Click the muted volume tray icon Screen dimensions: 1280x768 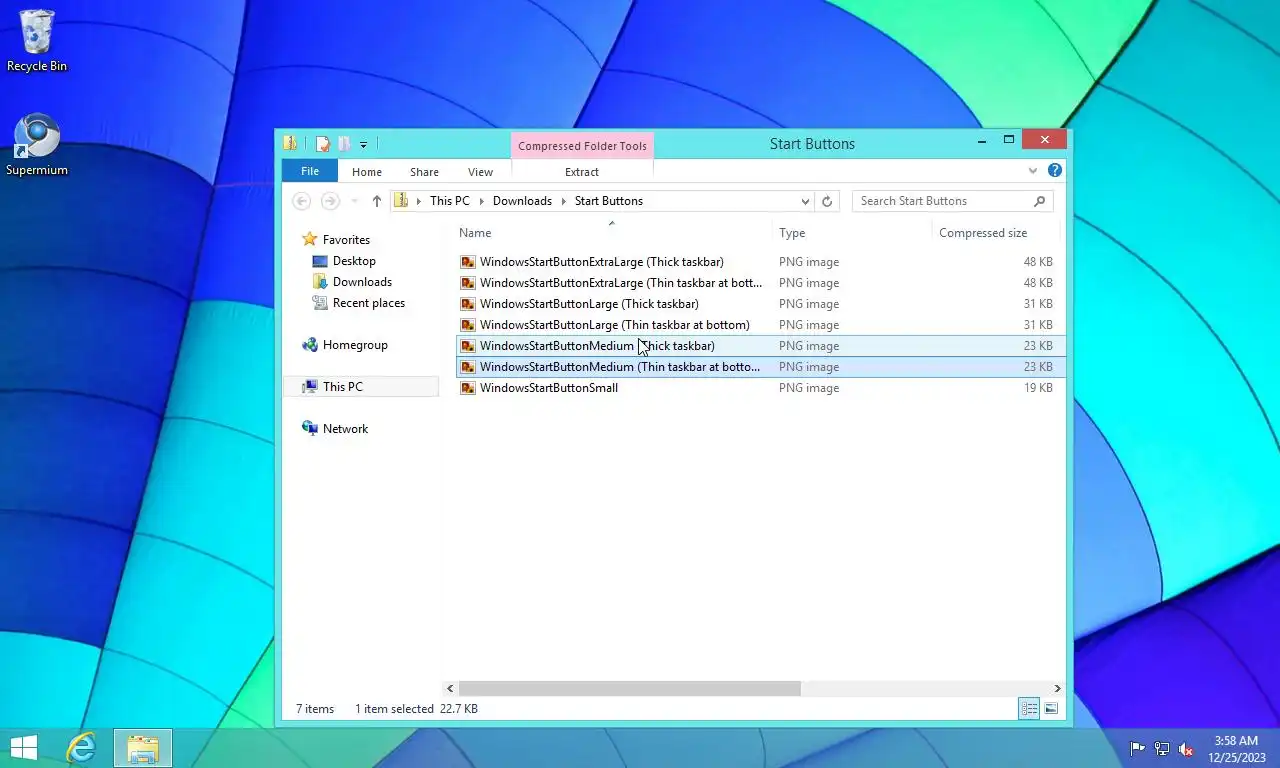click(x=1186, y=748)
